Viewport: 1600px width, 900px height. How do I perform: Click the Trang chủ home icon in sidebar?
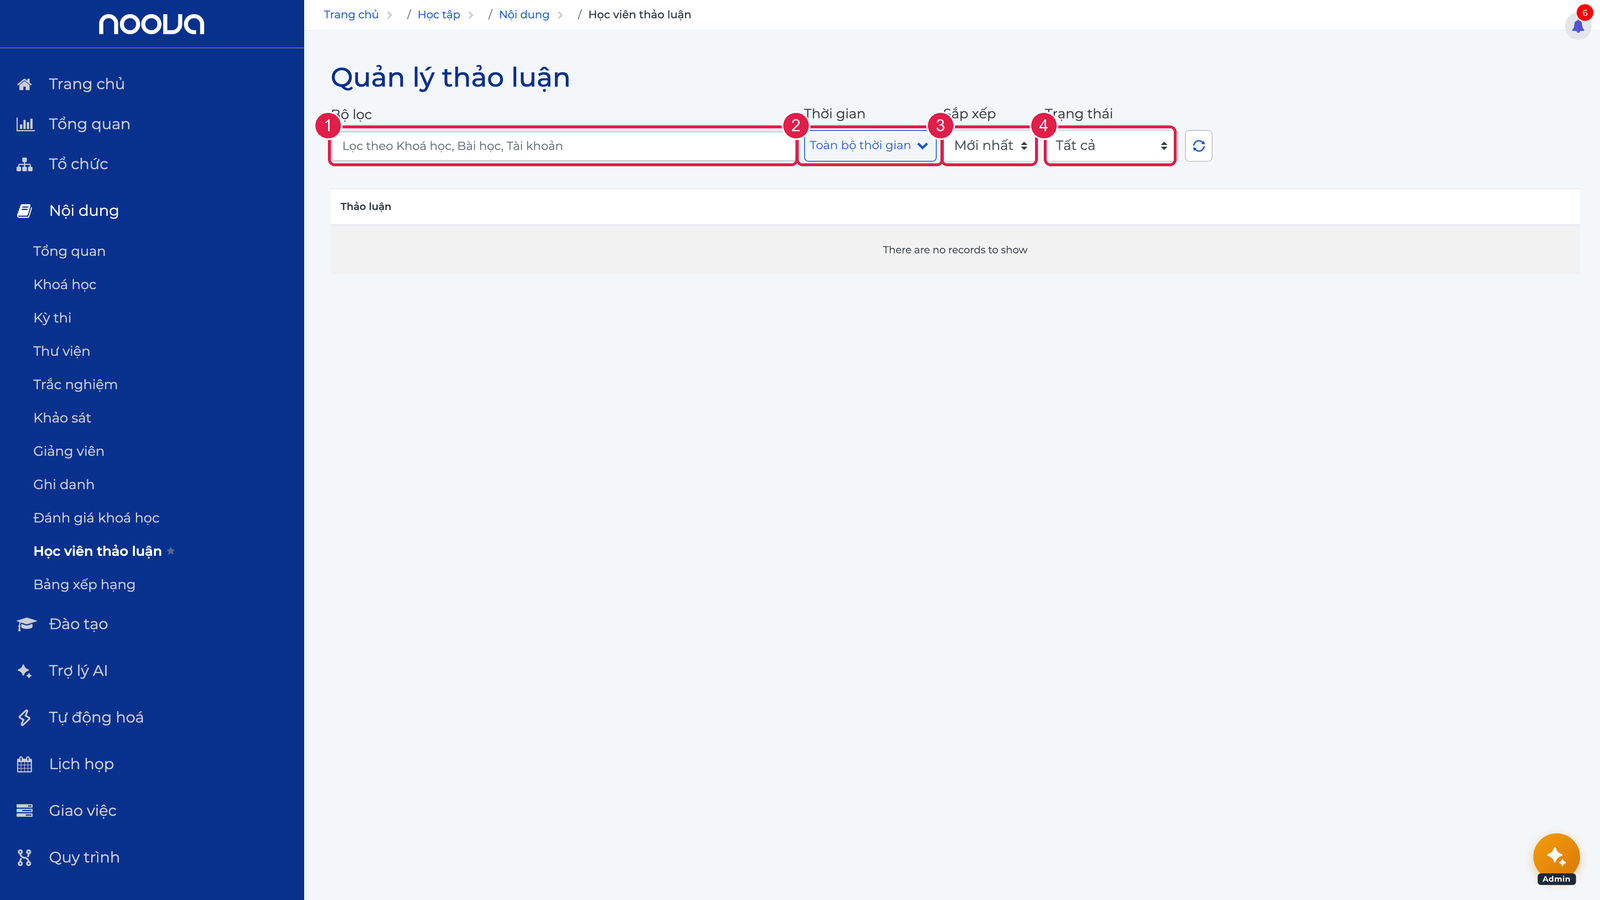click(x=25, y=84)
